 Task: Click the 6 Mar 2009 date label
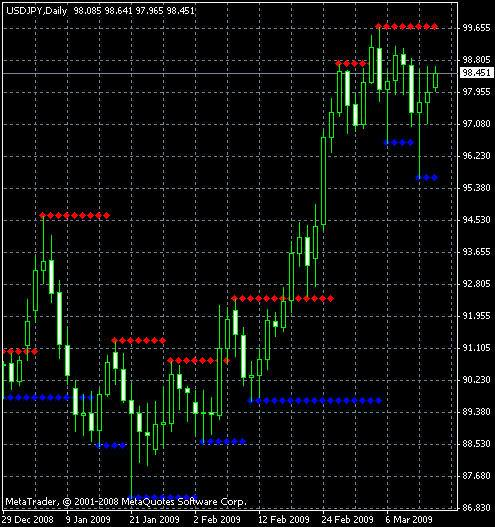tap(409, 520)
